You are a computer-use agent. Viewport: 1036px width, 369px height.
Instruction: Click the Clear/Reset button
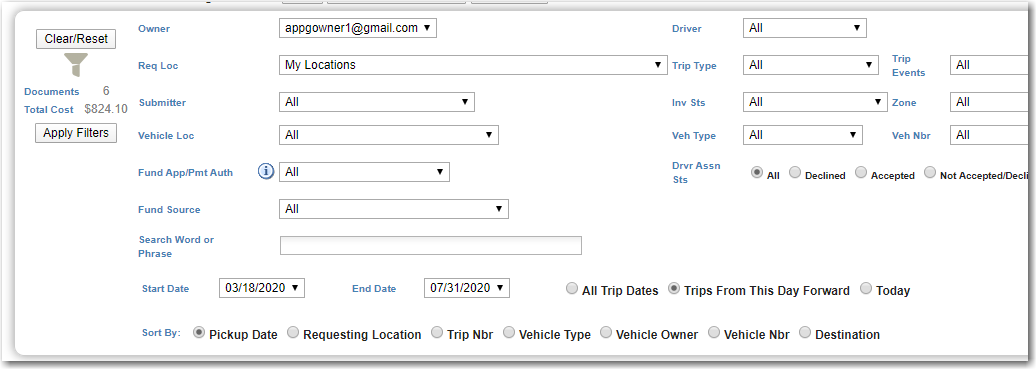tap(76, 39)
